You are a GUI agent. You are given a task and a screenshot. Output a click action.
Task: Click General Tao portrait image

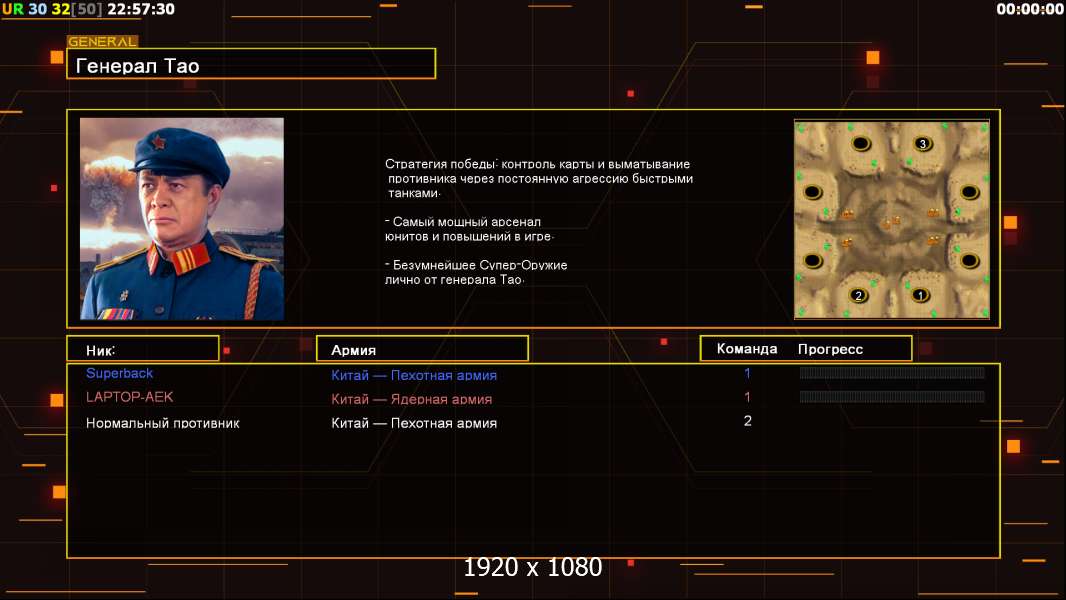click(x=182, y=219)
